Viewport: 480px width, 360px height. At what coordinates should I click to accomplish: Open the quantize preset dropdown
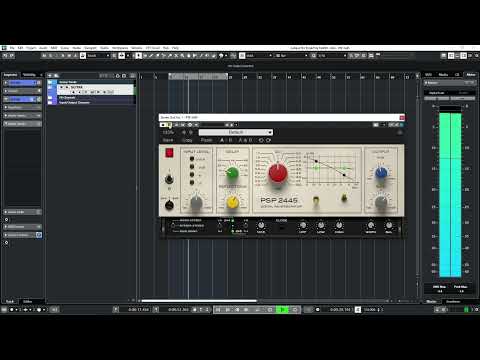click(332, 56)
